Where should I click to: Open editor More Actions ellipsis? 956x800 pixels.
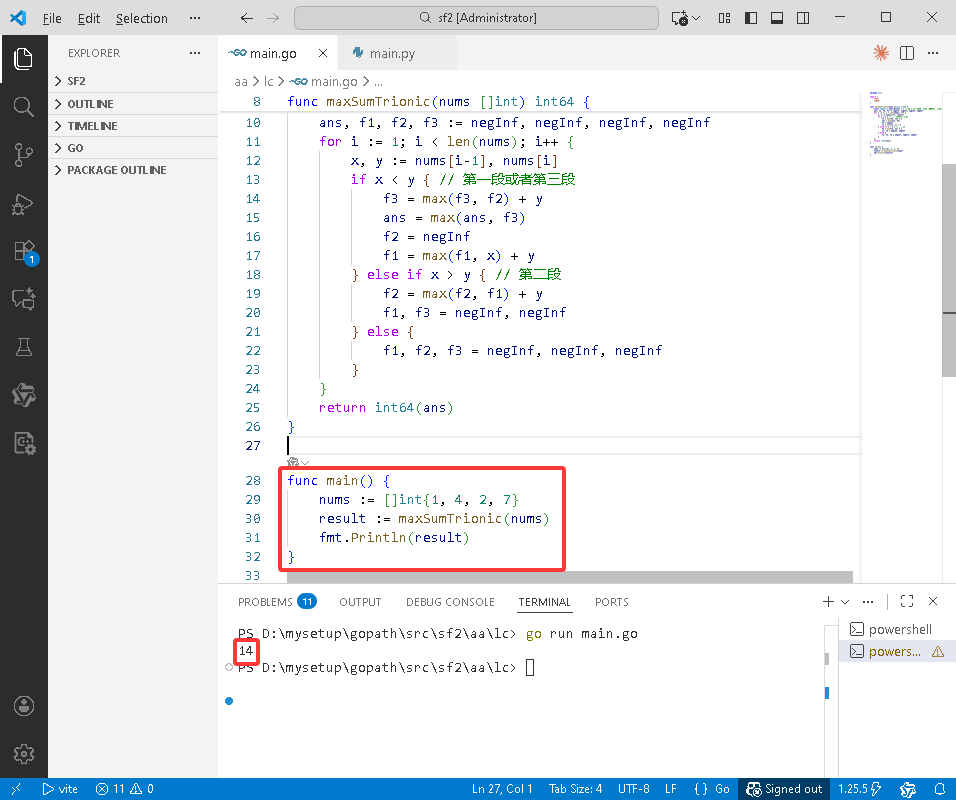point(933,53)
